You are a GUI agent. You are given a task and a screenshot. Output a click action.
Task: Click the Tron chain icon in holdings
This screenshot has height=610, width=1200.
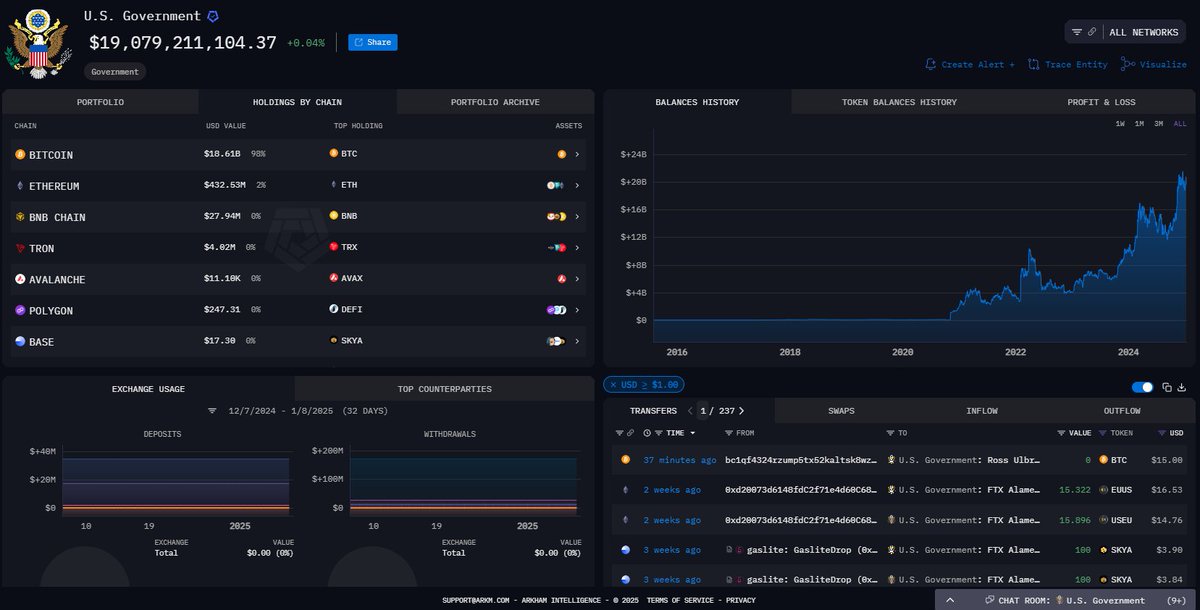click(19, 248)
